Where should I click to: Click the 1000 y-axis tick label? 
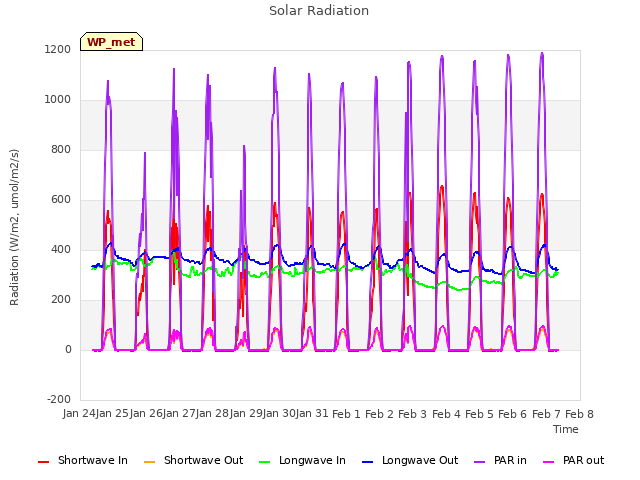click(58, 100)
